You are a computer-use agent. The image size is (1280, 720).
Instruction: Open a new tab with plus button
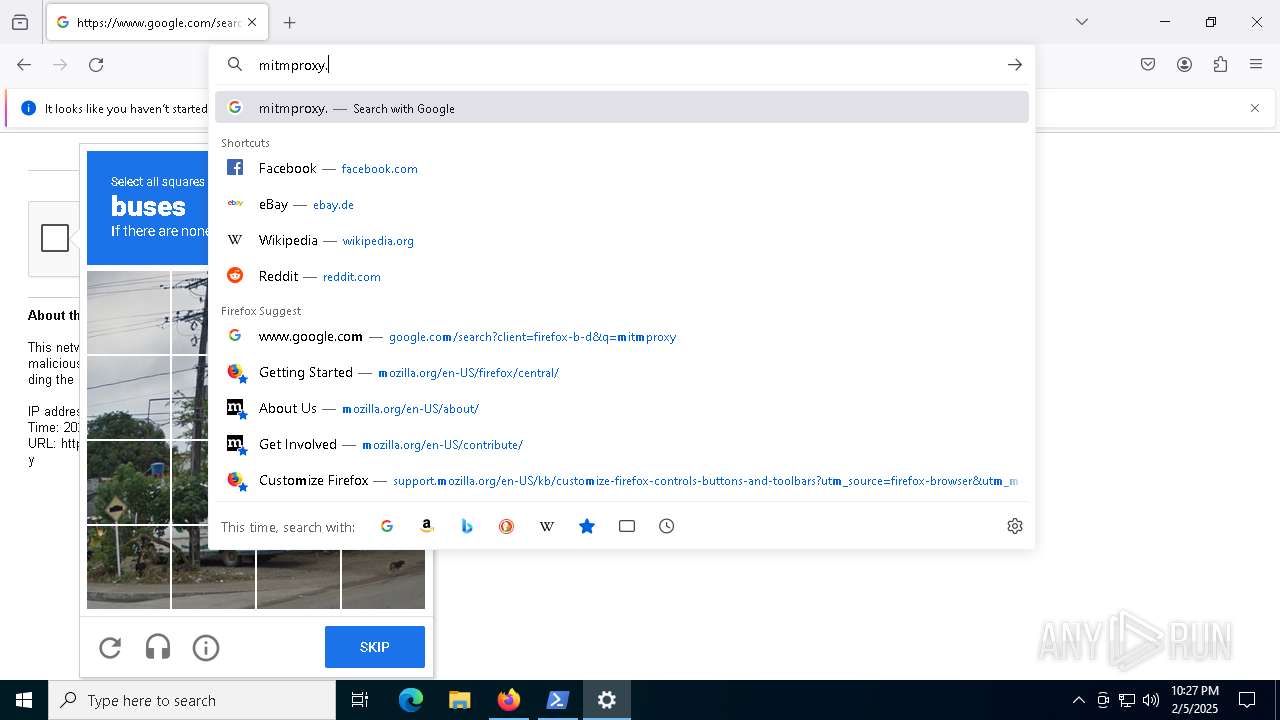(289, 22)
